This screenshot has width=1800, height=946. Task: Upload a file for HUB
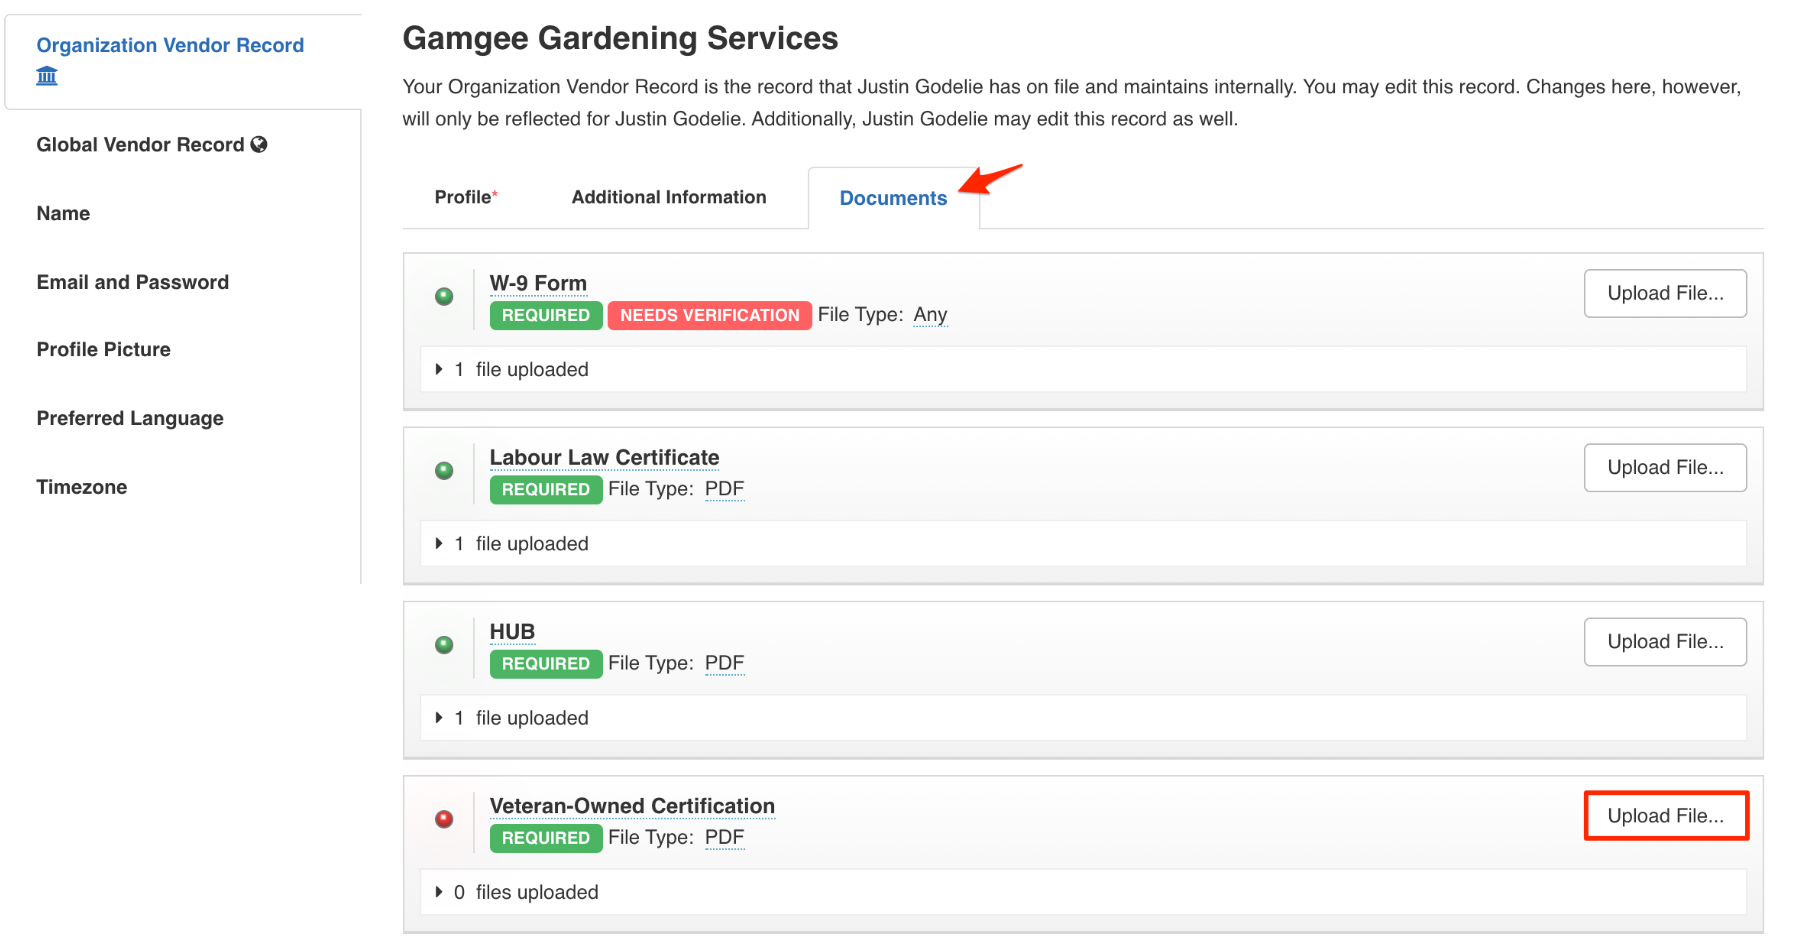point(1665,641)
